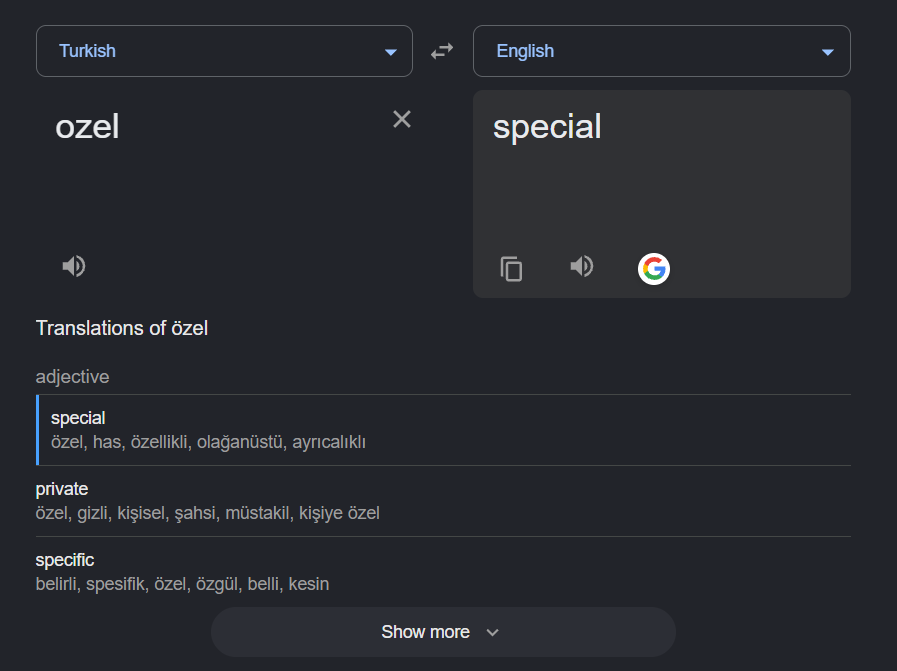Listen to the Turkish source pronunciation
897x671 pixels.
(74, 266)
